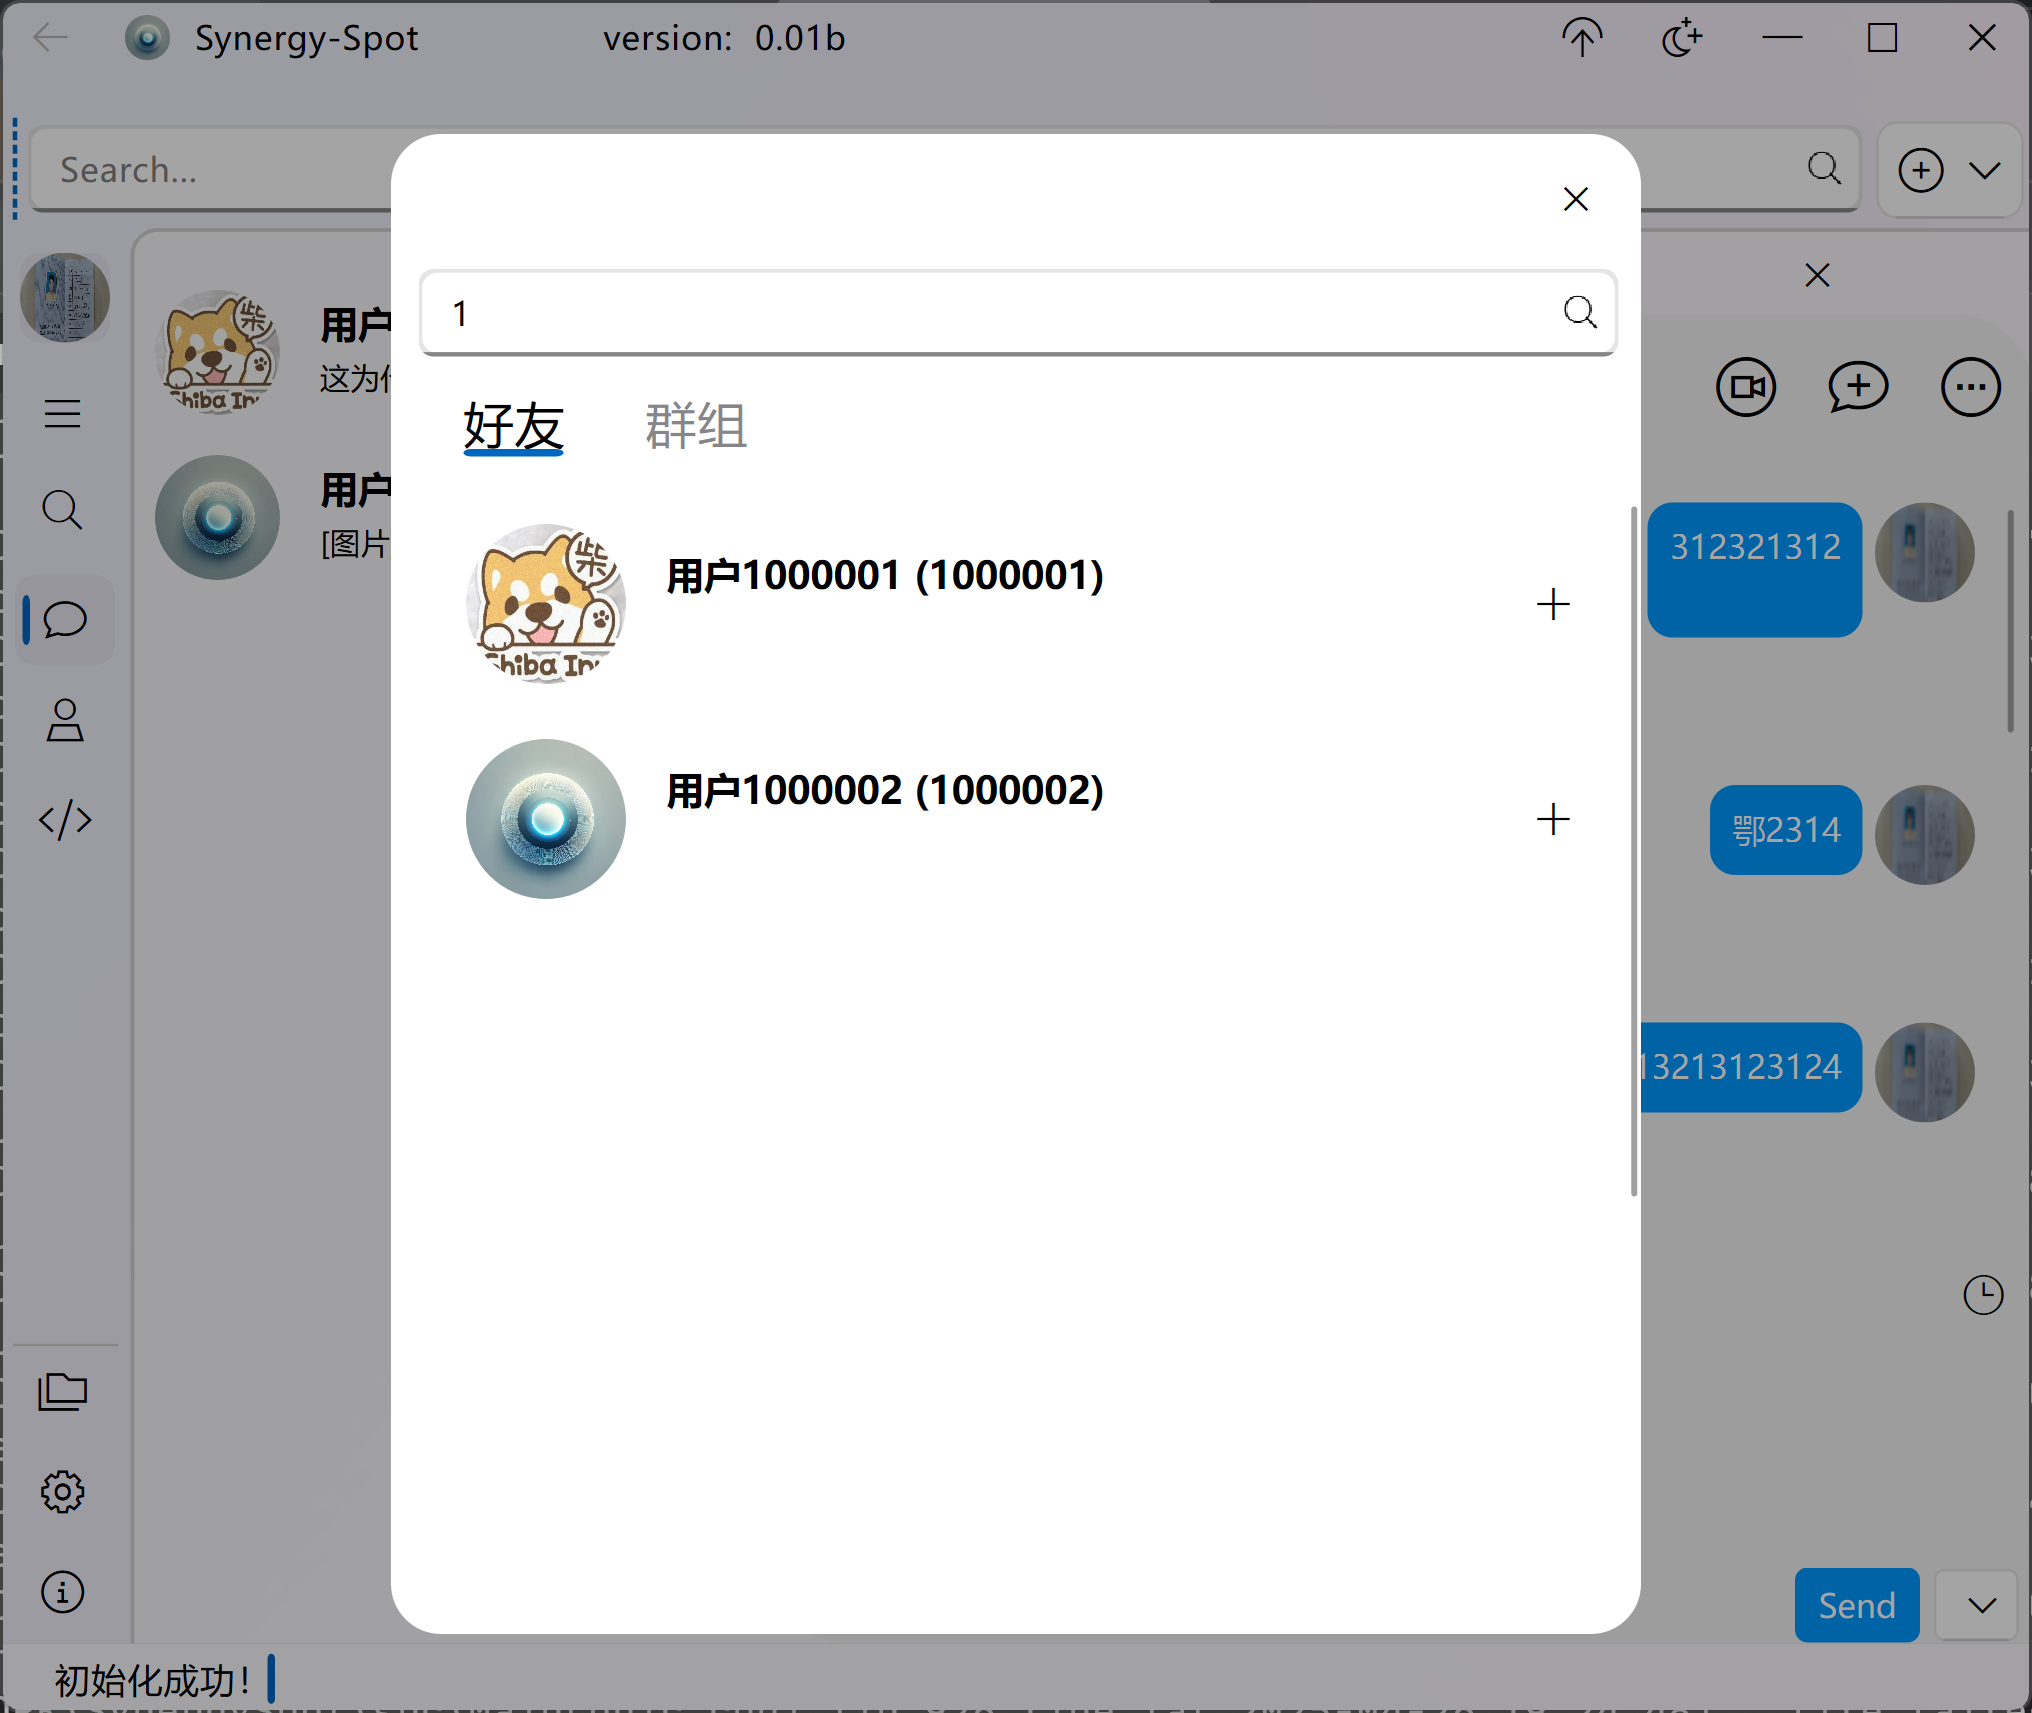
Task: Toggle dark mode with the moon icon
Action: click(1681, 38)
